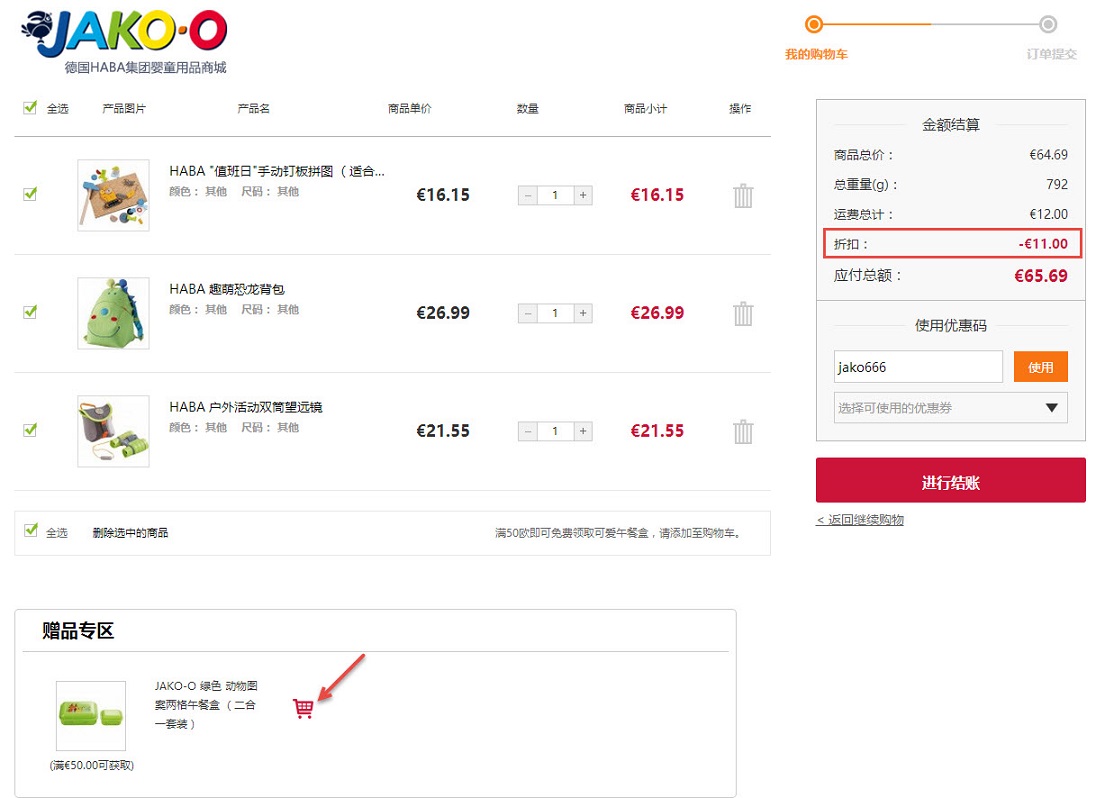View the green dinosaur backpack thumbnail
Viewport: 1096px width, 798px height.
113,313
